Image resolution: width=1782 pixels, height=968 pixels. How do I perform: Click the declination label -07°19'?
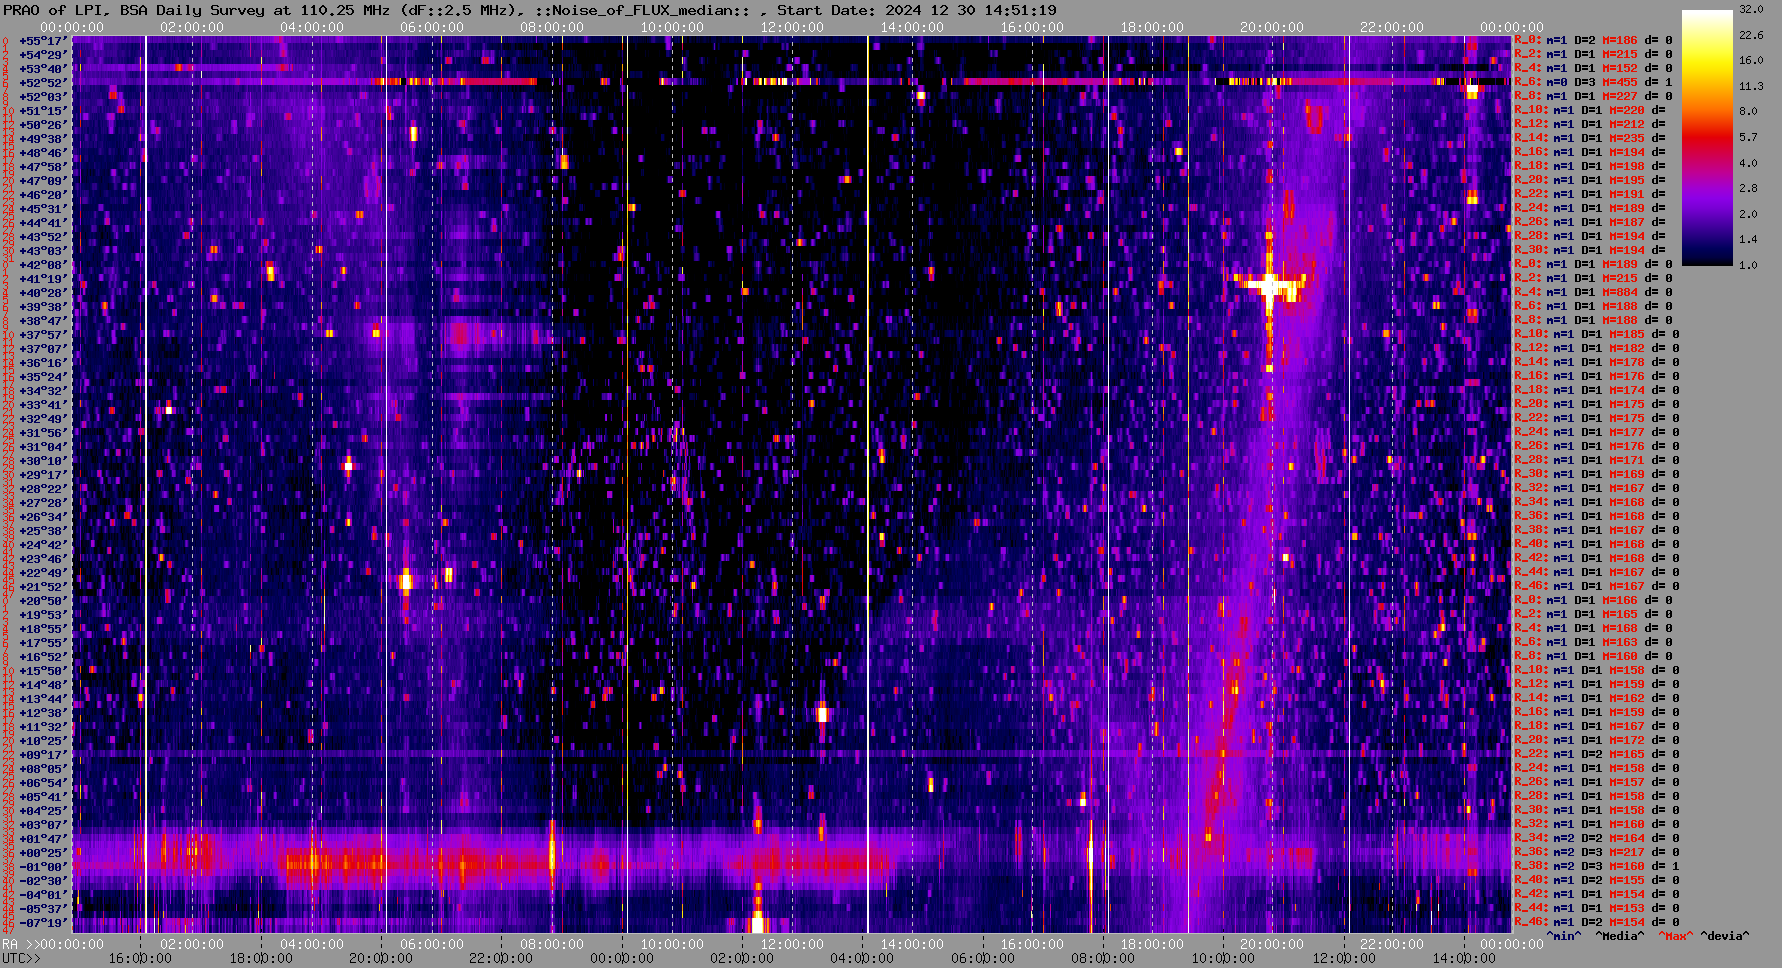click(x=42, y=922)
